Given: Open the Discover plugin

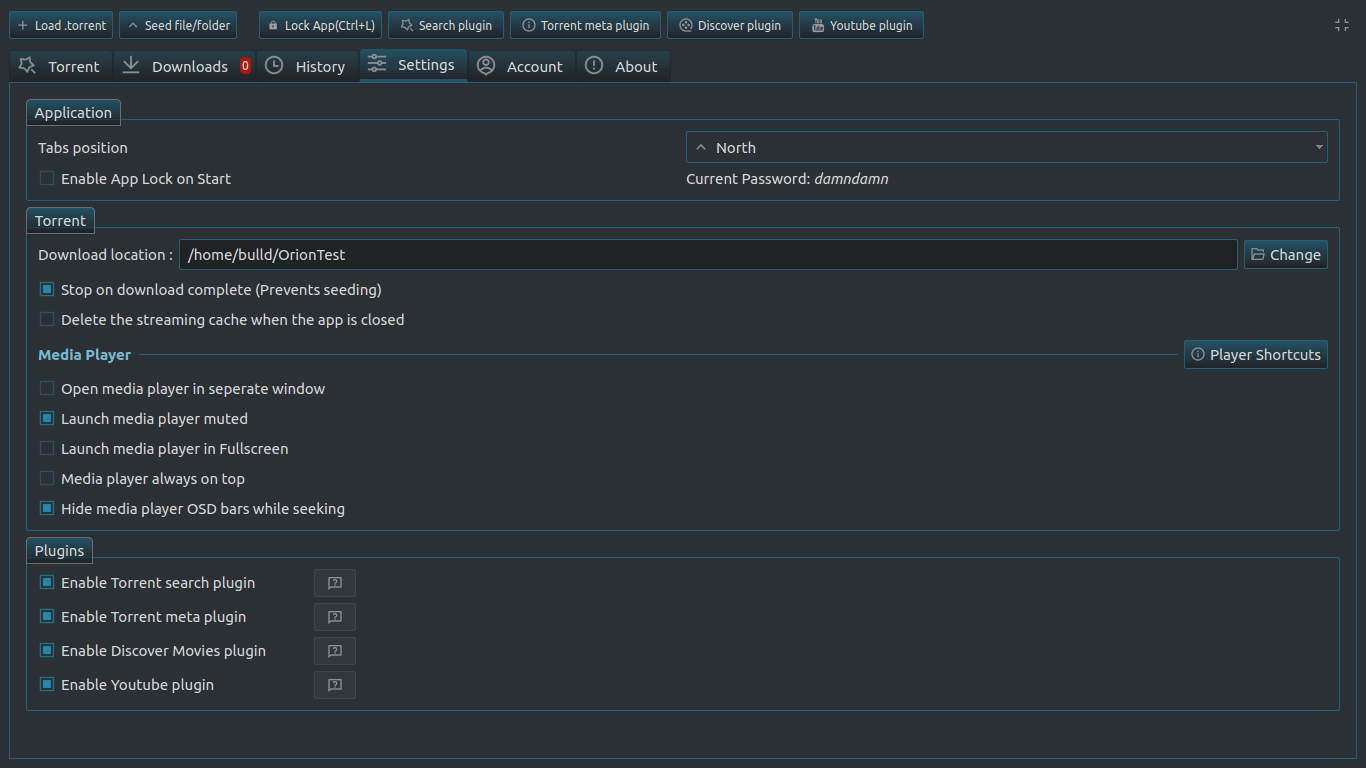Looking at the screenshot, I should 730,25.
